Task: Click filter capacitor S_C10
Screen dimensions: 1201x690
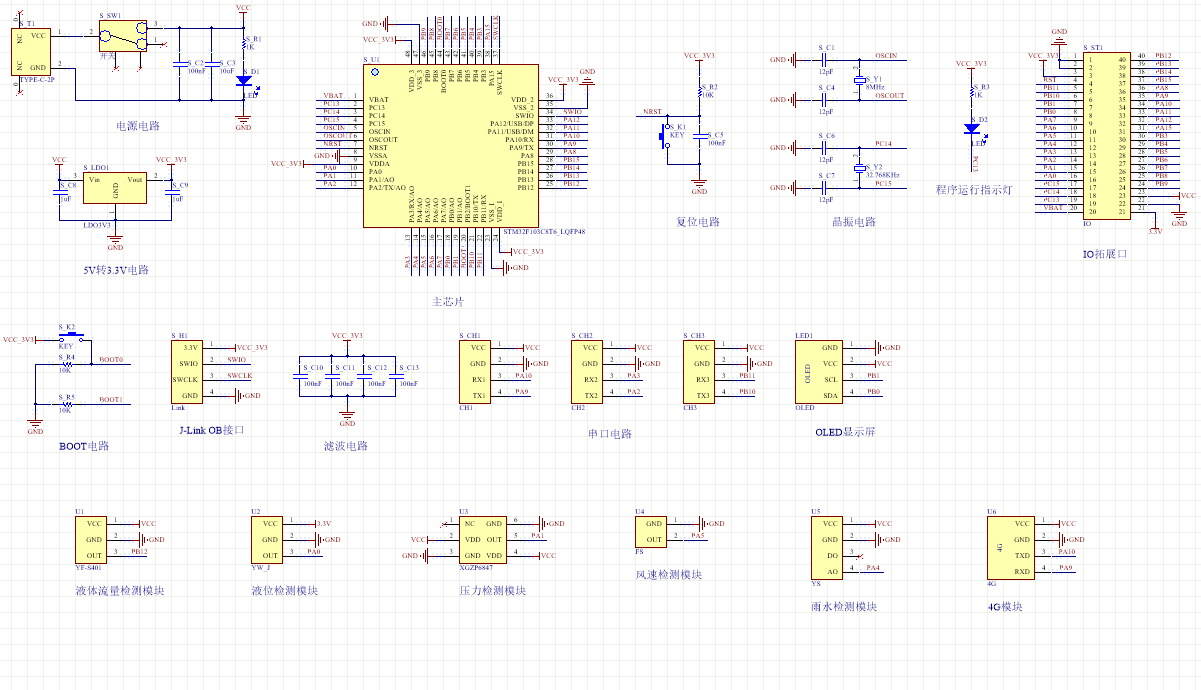Action: pyautogui.click(x=299, y=378)
